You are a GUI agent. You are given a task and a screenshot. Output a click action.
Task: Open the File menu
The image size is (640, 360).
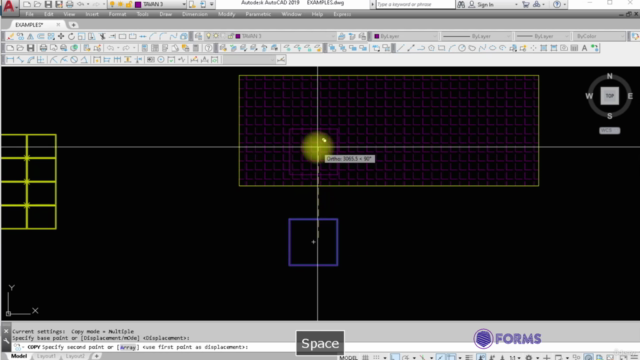(29, 14)
